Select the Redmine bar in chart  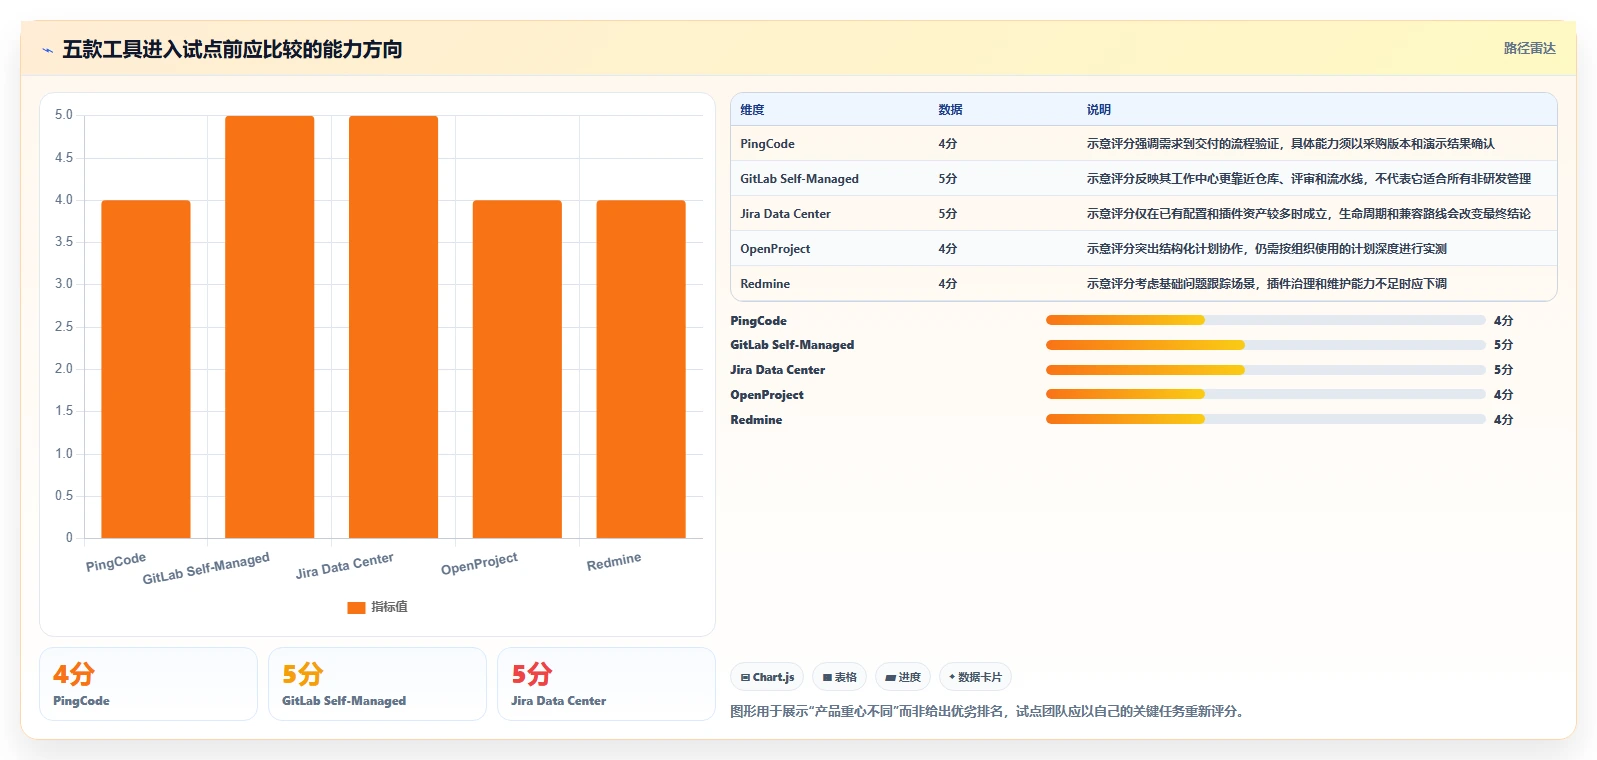tap(641, 369)
